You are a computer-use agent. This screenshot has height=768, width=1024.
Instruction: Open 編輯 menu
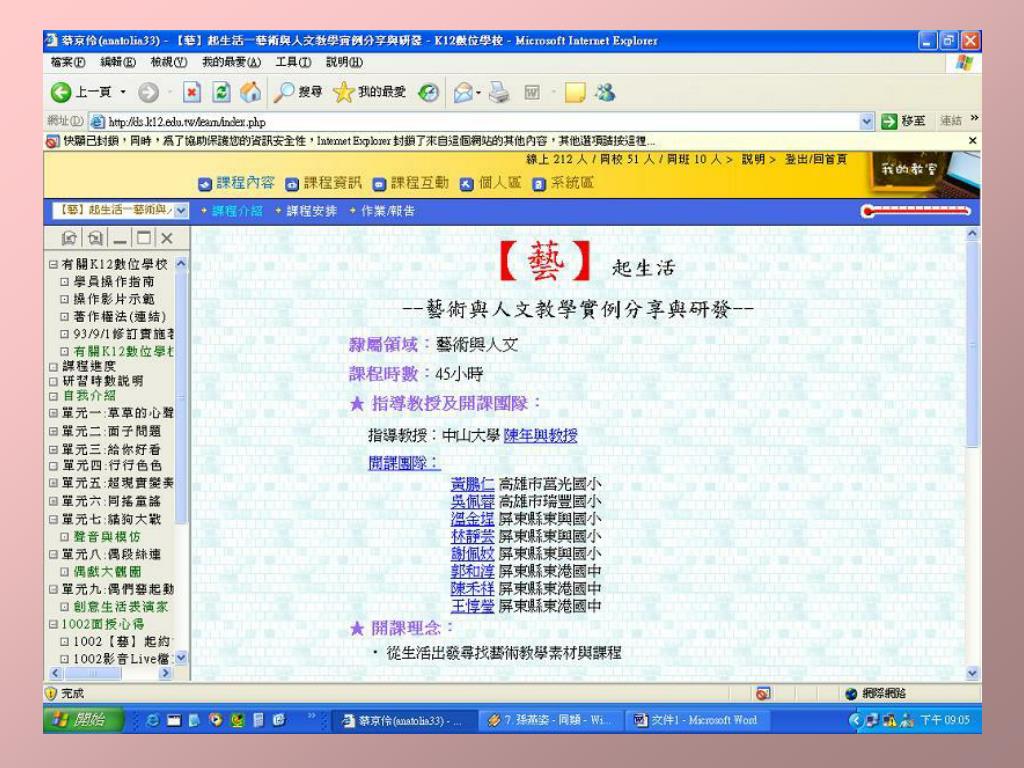(118, 62)
